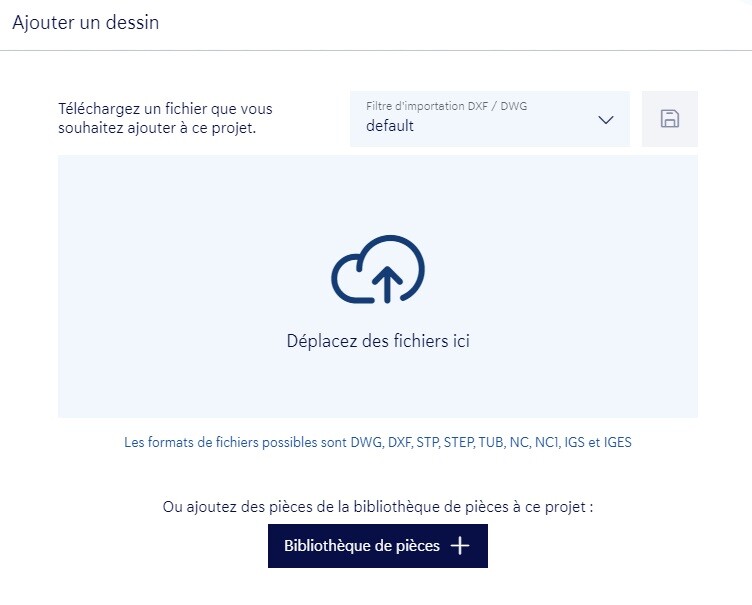Click the top-left corner of the drop zone

66,163
